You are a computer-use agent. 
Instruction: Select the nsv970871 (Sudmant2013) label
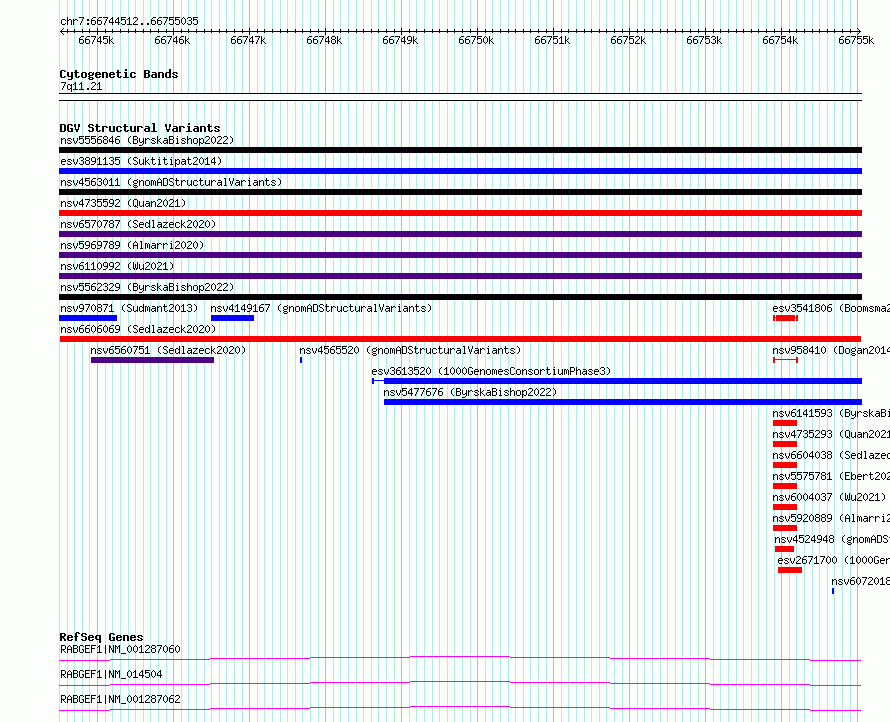[129, 308]
